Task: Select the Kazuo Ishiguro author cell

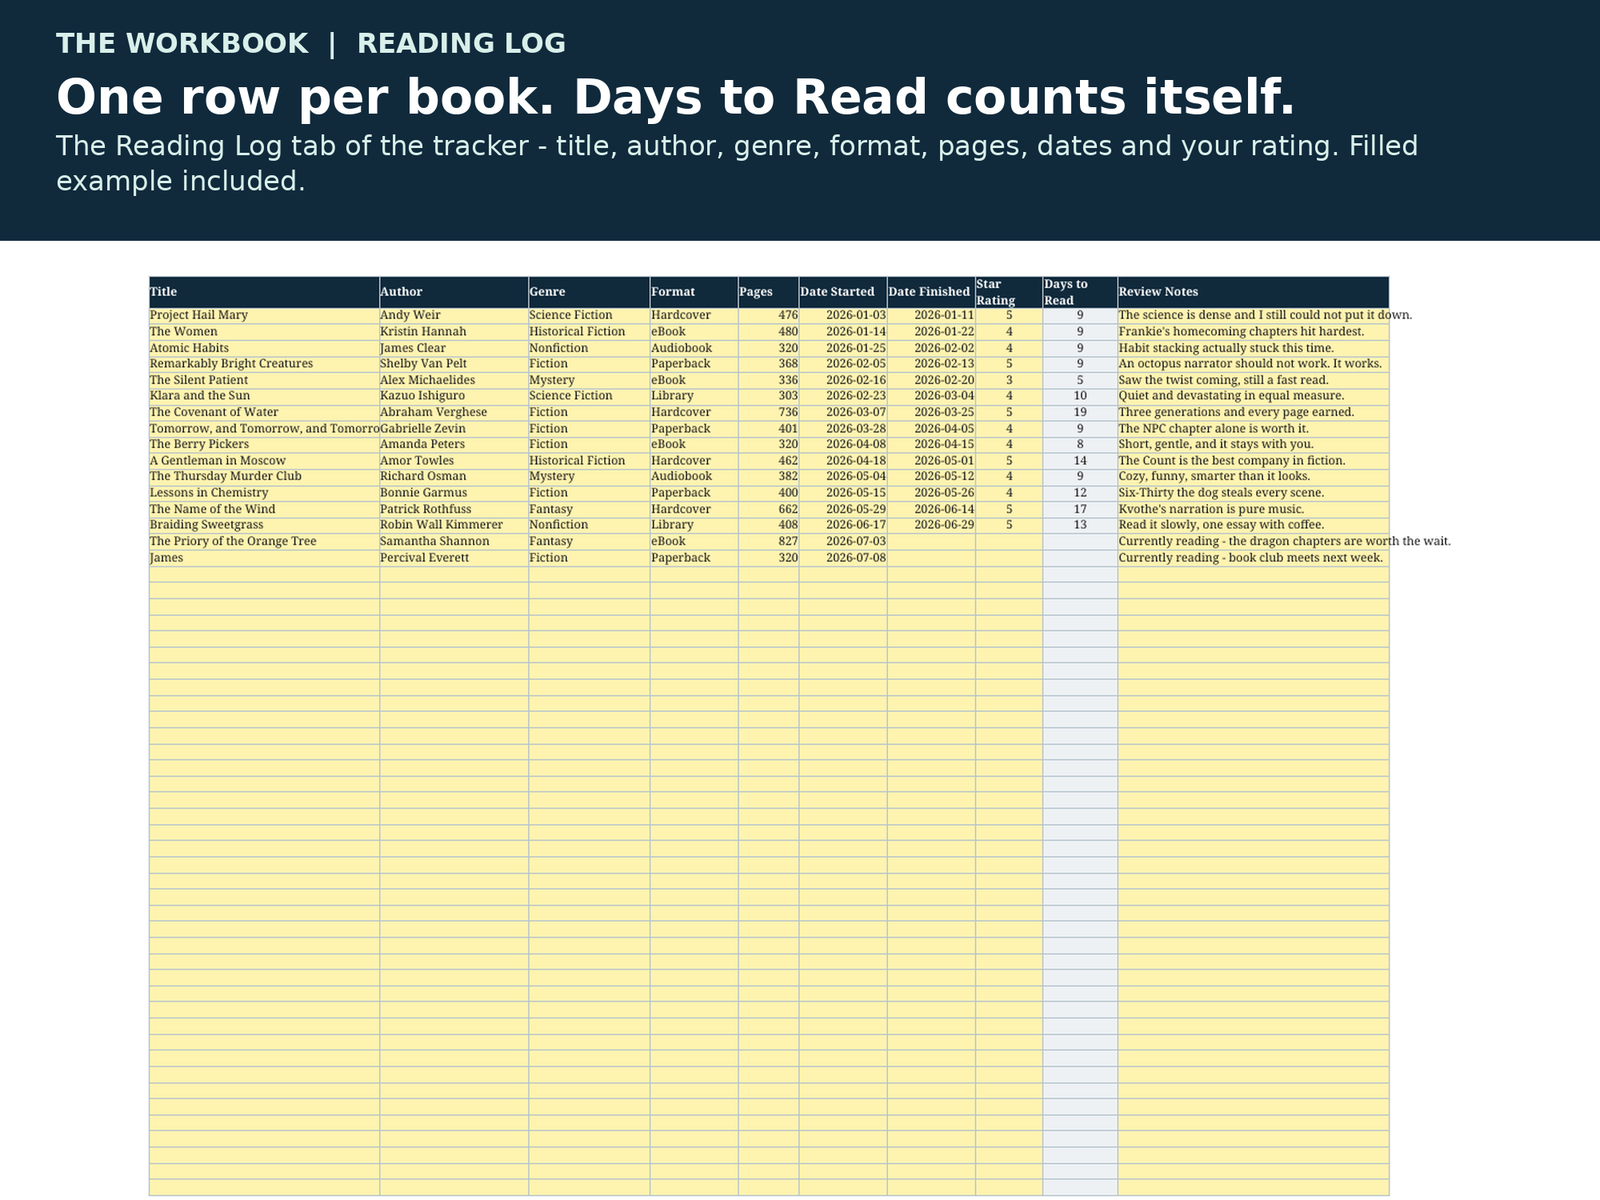Action: [454, 396]
